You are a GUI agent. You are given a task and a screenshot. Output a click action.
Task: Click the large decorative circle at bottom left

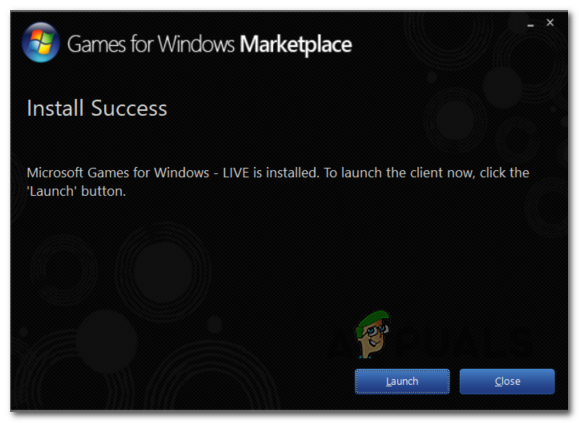click(163, 271)
